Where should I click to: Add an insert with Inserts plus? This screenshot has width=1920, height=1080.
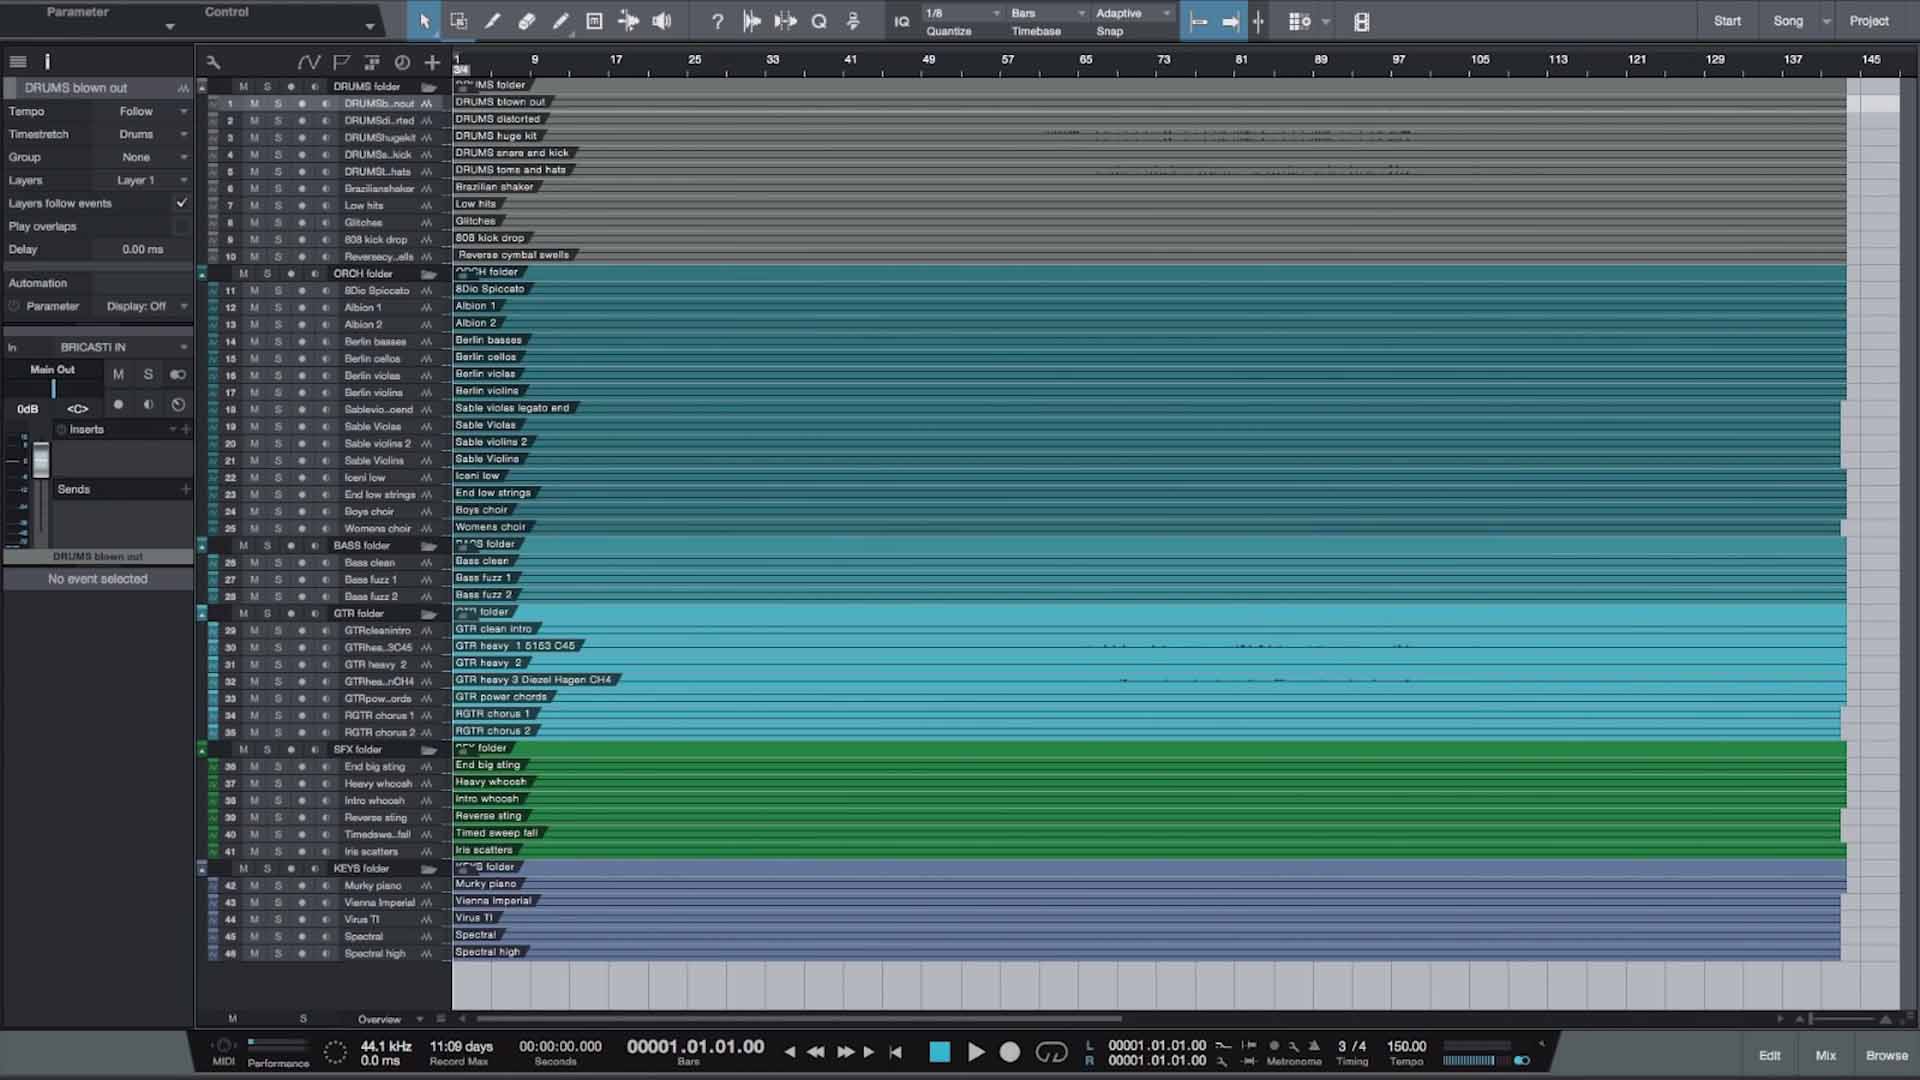click(185, 430)
